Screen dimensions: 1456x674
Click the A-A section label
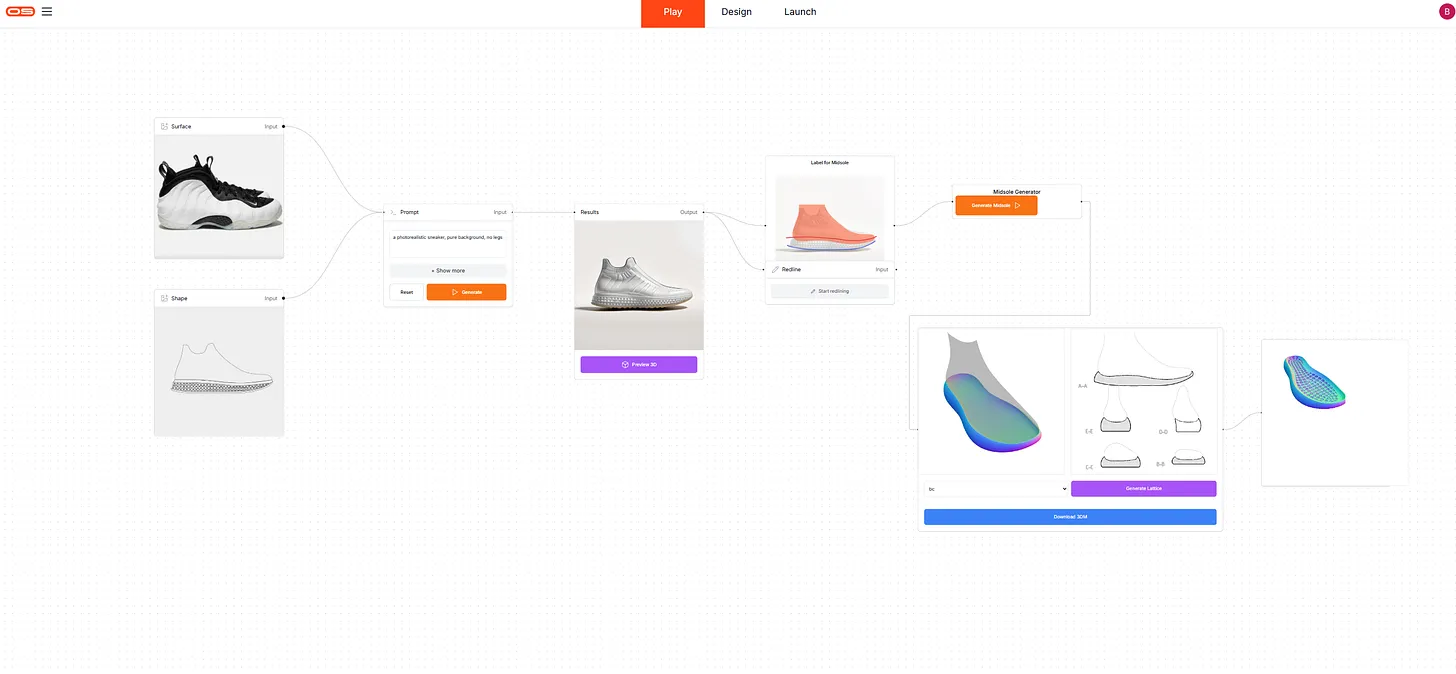[x=1082, y=386]
